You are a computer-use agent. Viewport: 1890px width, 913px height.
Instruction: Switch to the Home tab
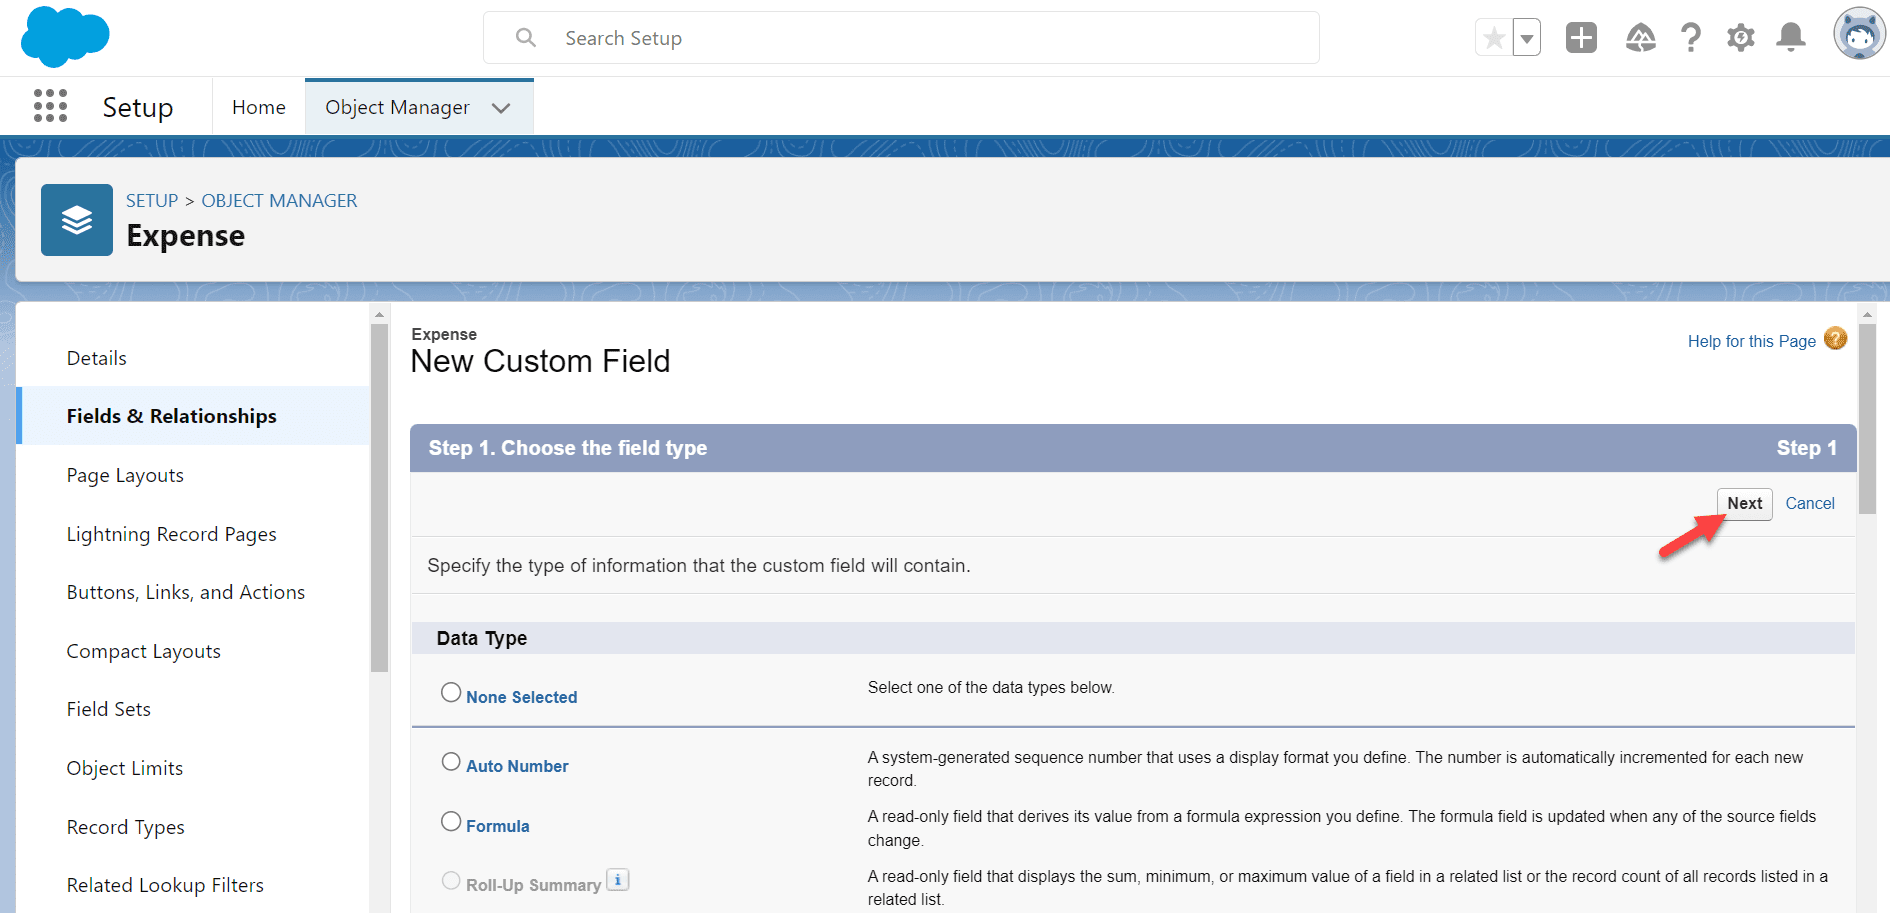click(258, 106)
